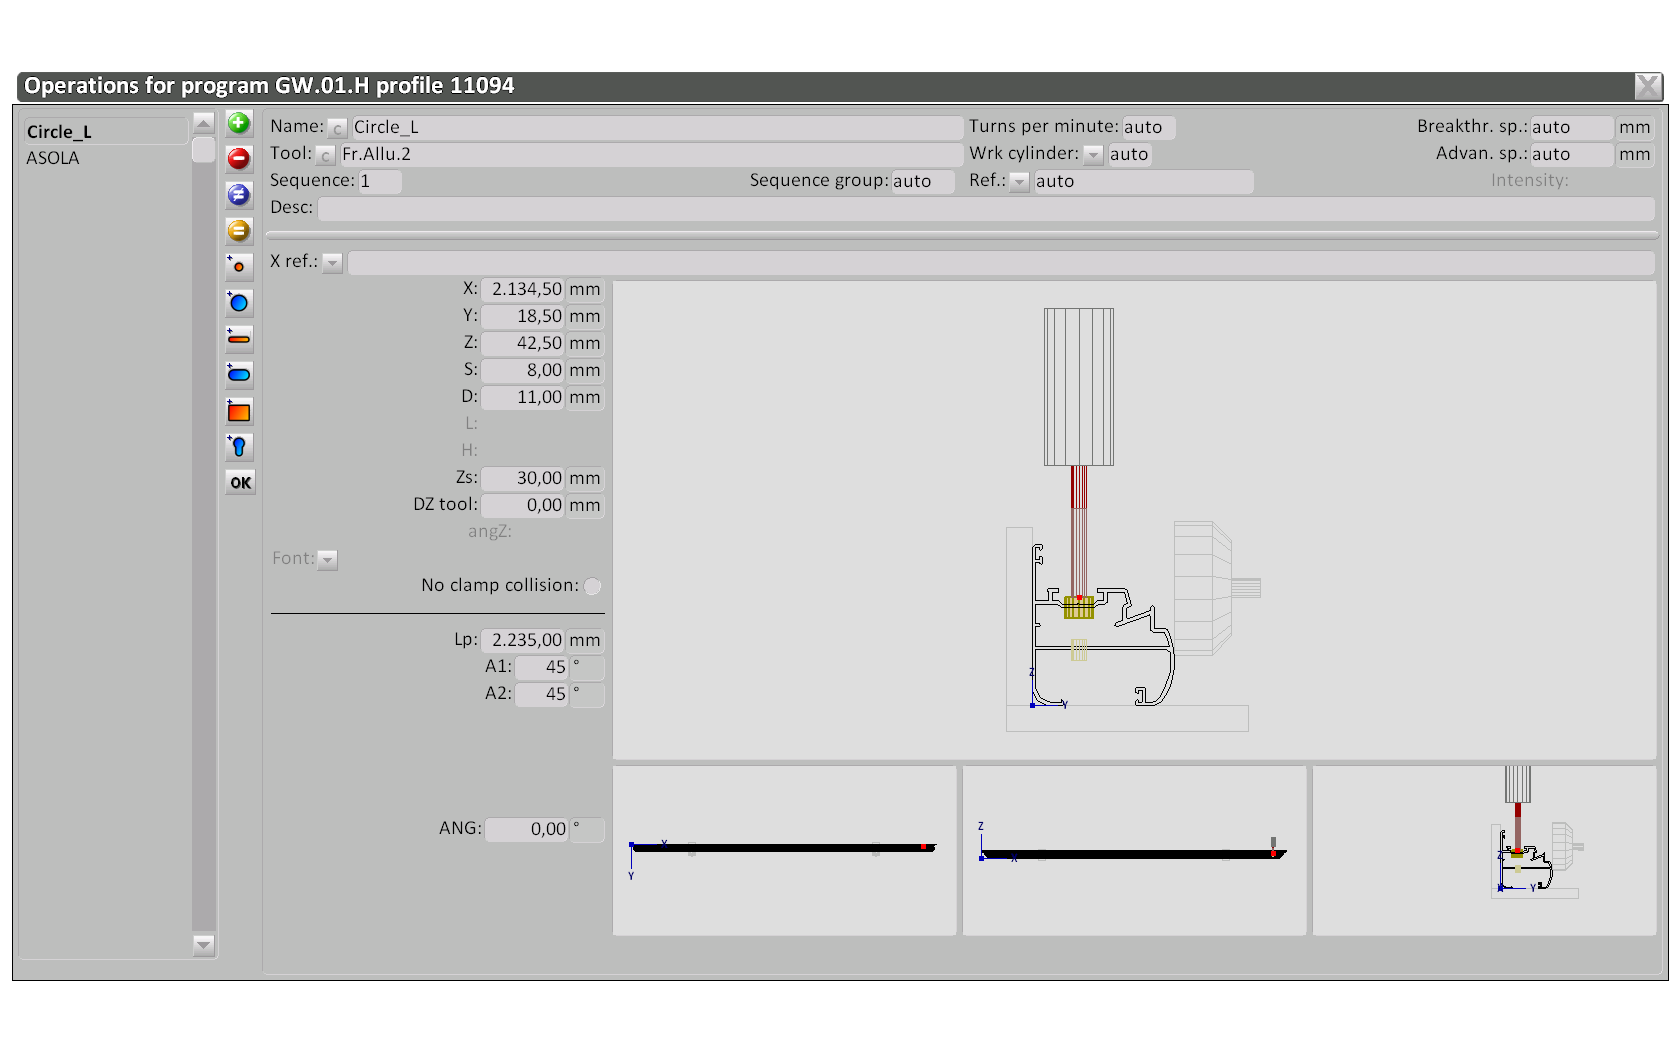Add a keyhole shape operation

239,446
